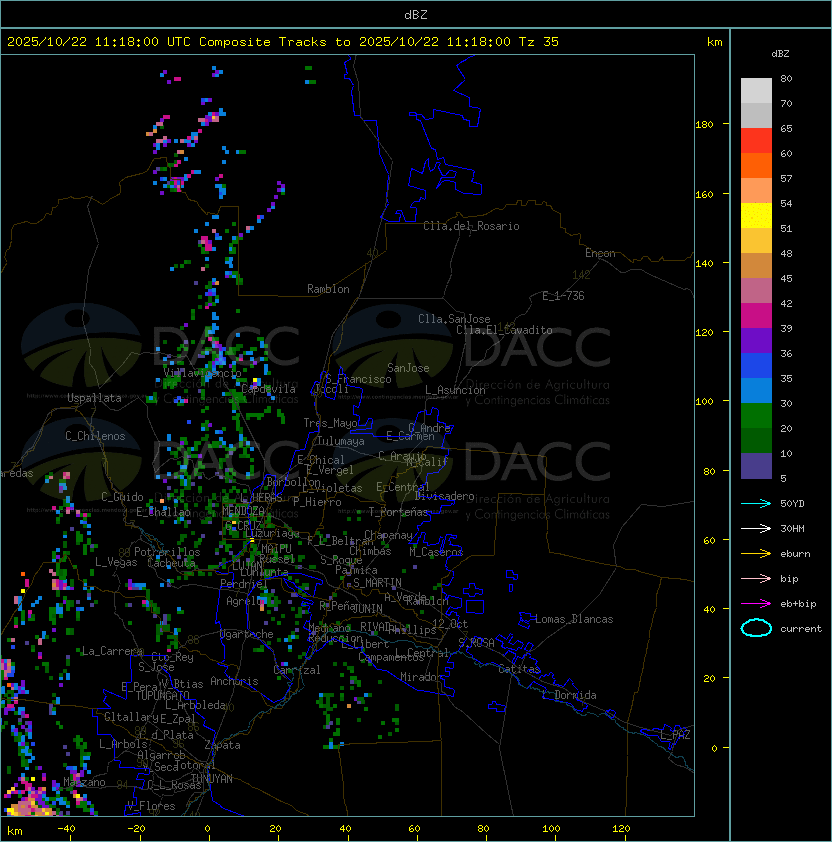This screenshot has width=832, height=842.
Task: Select the 54 dBZ yellow color swatch
Action: coord(756,216)
